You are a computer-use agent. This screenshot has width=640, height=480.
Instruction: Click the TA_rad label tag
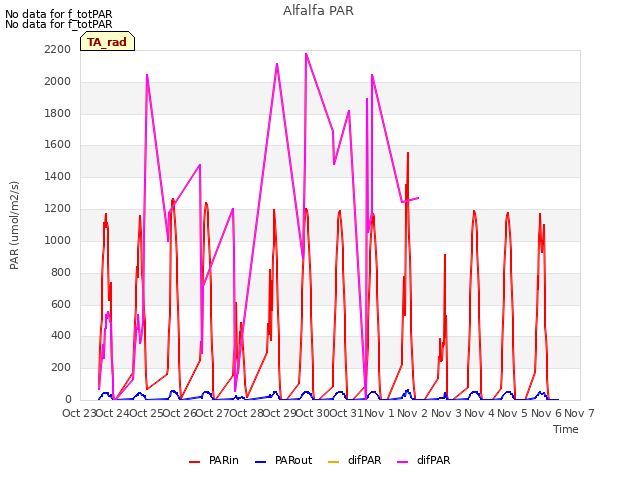[107, 42]
